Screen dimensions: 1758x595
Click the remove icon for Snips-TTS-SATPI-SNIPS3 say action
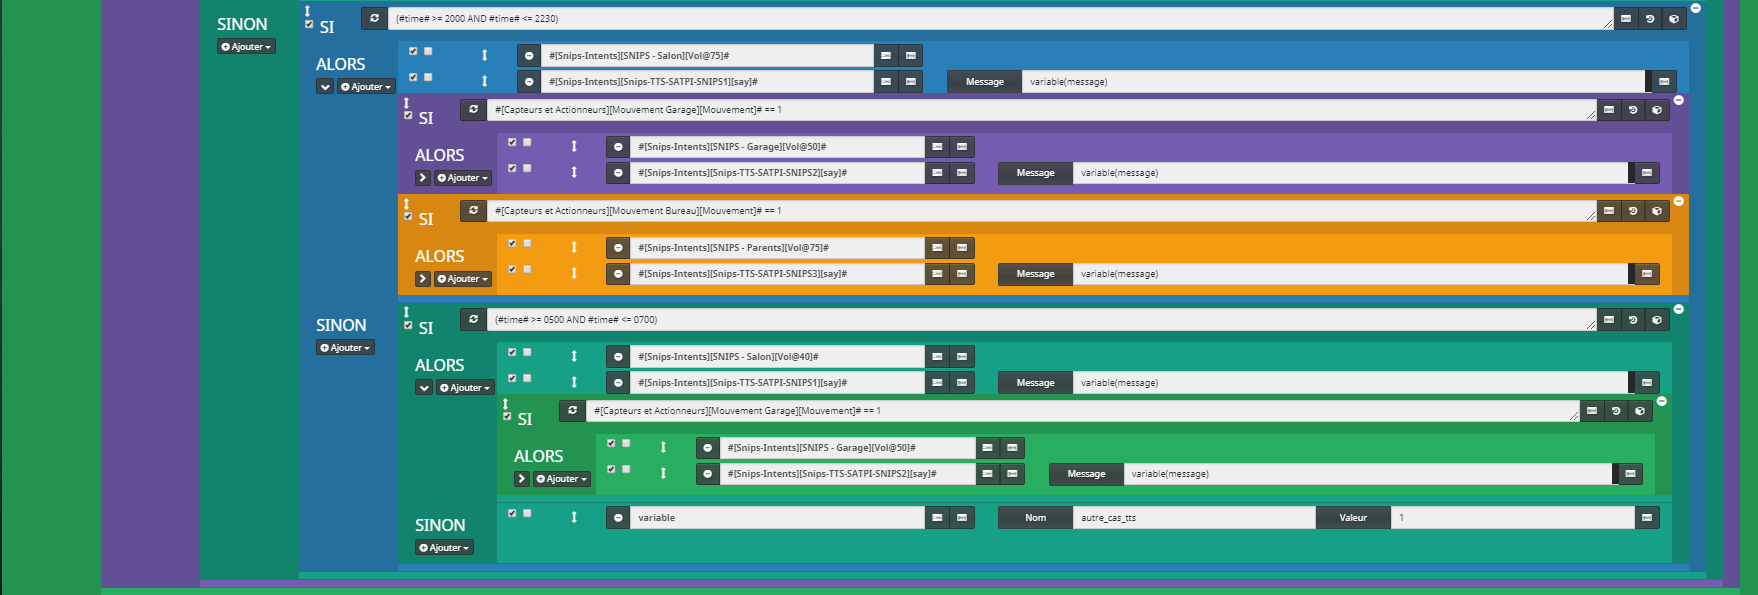pos(618,274)
